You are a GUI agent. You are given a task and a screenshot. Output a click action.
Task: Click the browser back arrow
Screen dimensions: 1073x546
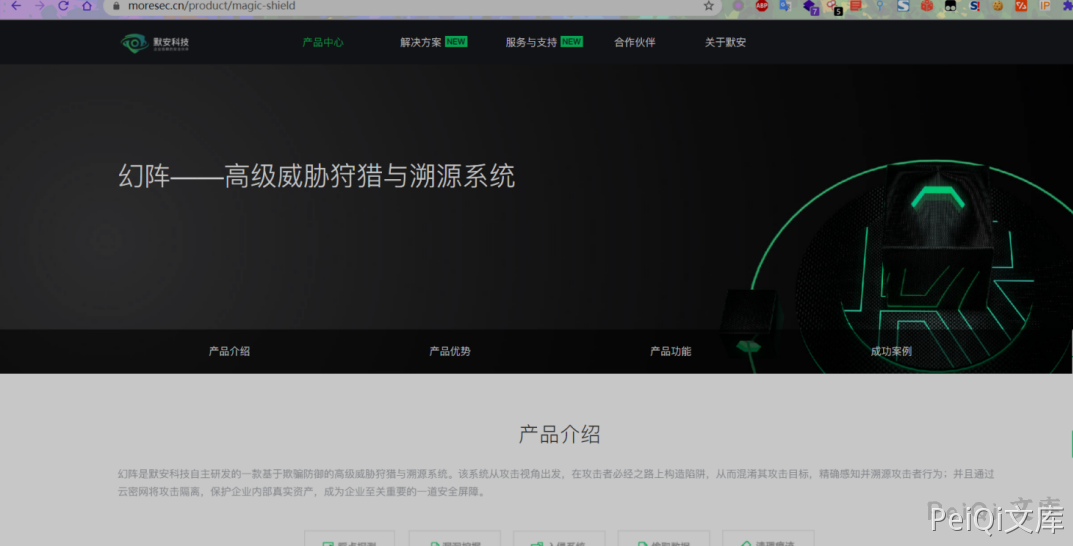coord(15,6)
